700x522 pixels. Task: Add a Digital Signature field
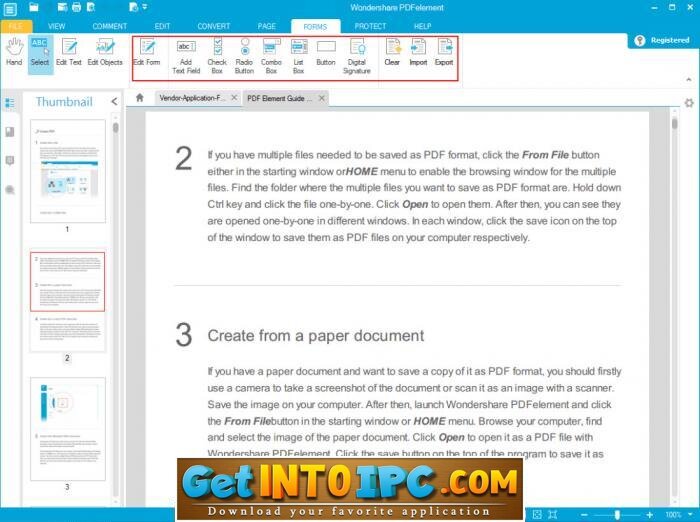(357, 57)
